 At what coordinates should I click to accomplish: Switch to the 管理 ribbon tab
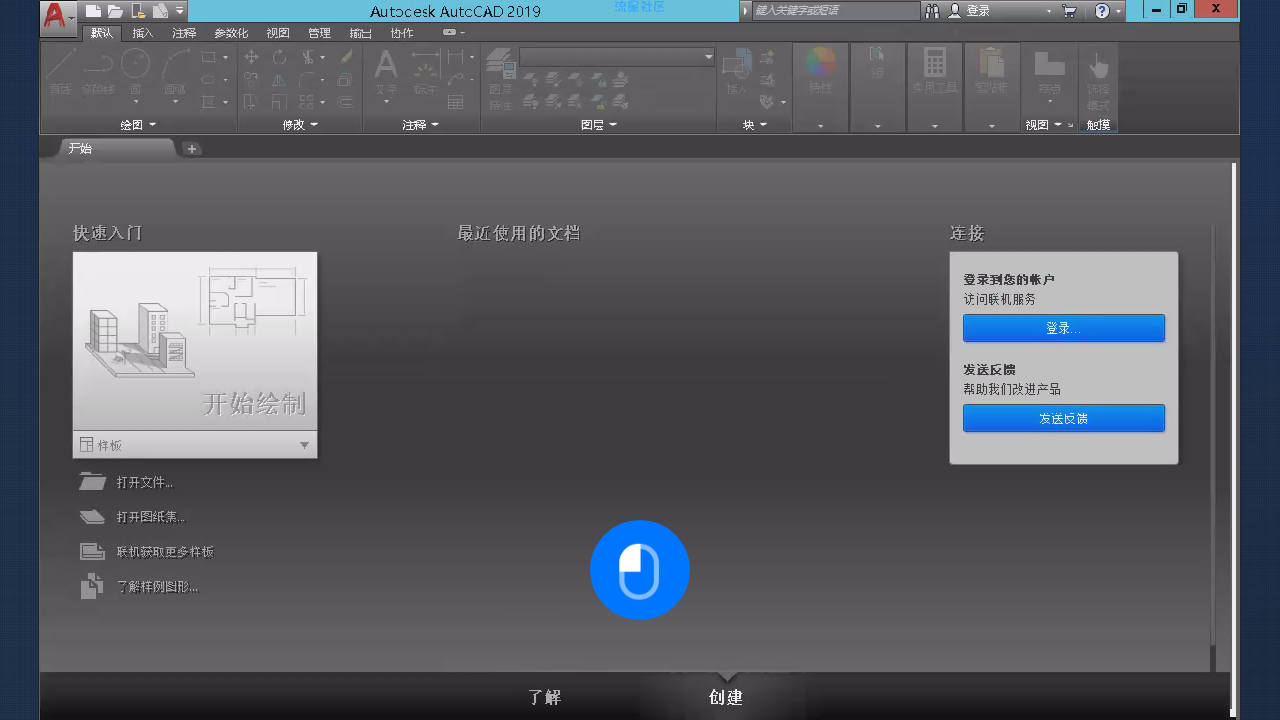[319, 33]
